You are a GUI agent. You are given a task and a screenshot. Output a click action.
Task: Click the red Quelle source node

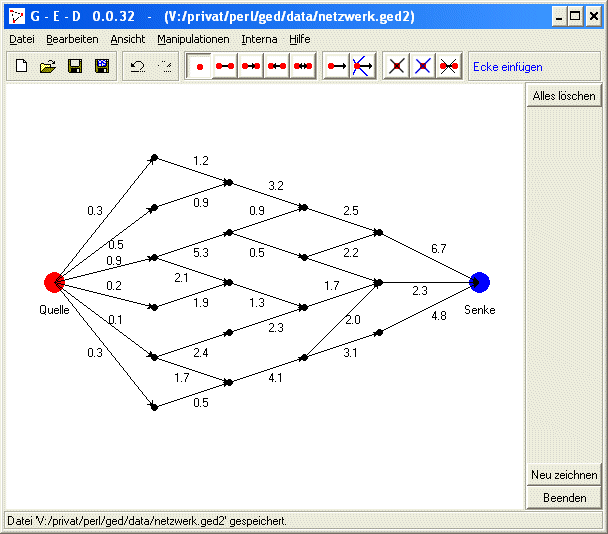tap(54, 282)
